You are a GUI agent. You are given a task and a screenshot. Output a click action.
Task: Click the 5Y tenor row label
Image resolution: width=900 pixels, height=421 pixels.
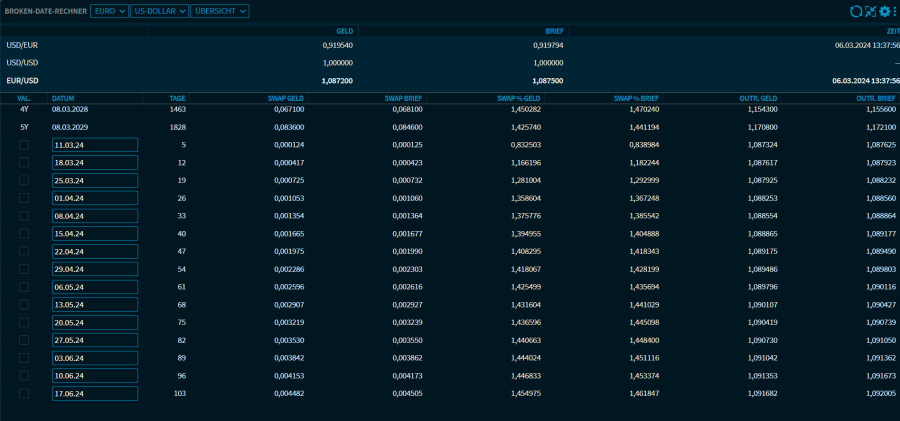pos(24,127)
